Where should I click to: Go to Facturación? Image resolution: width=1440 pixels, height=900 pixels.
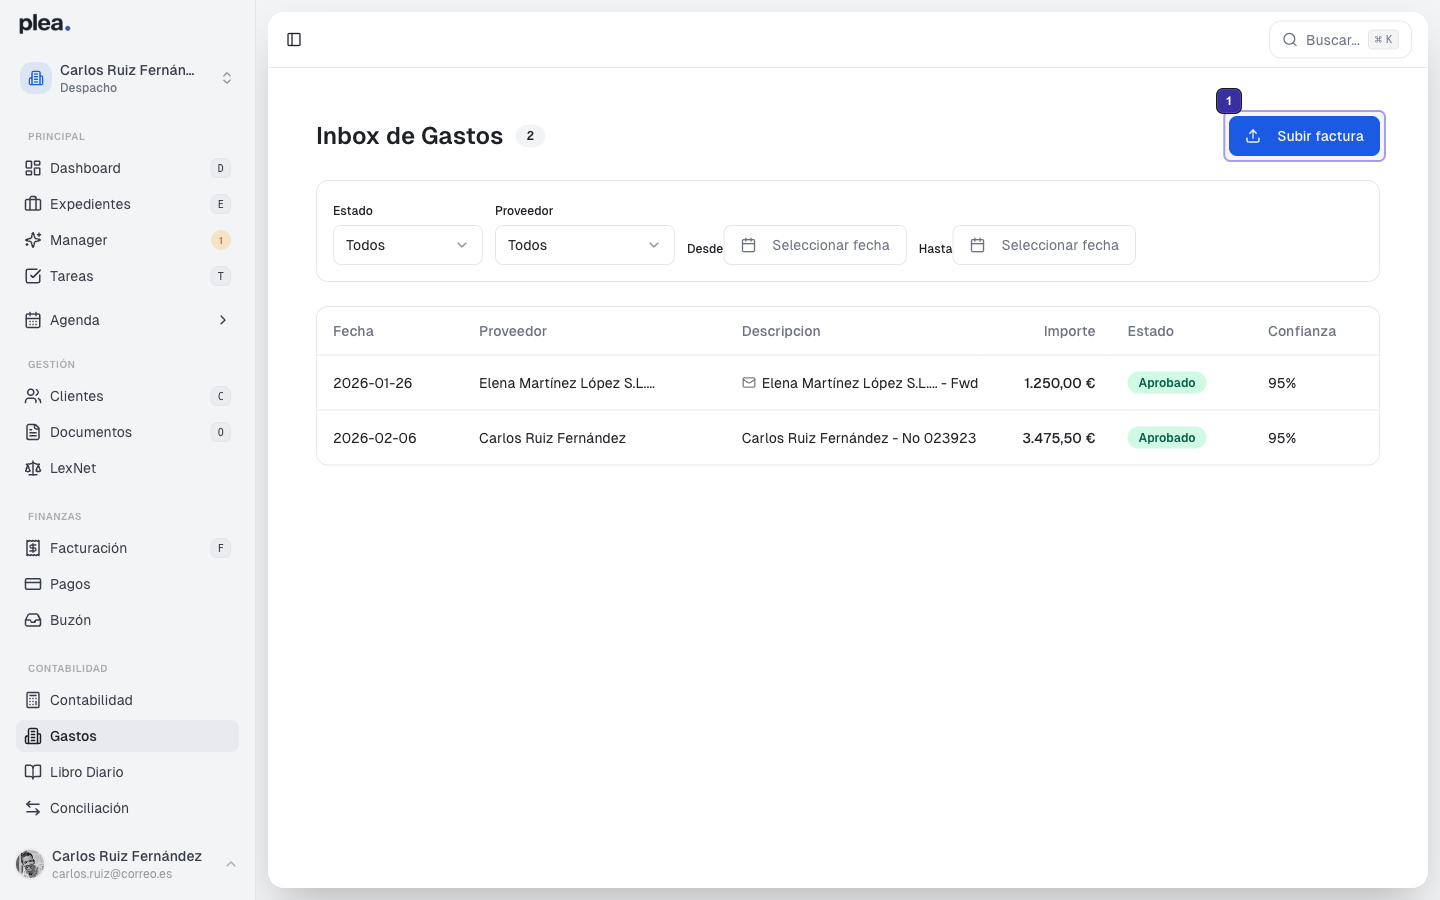128,548
